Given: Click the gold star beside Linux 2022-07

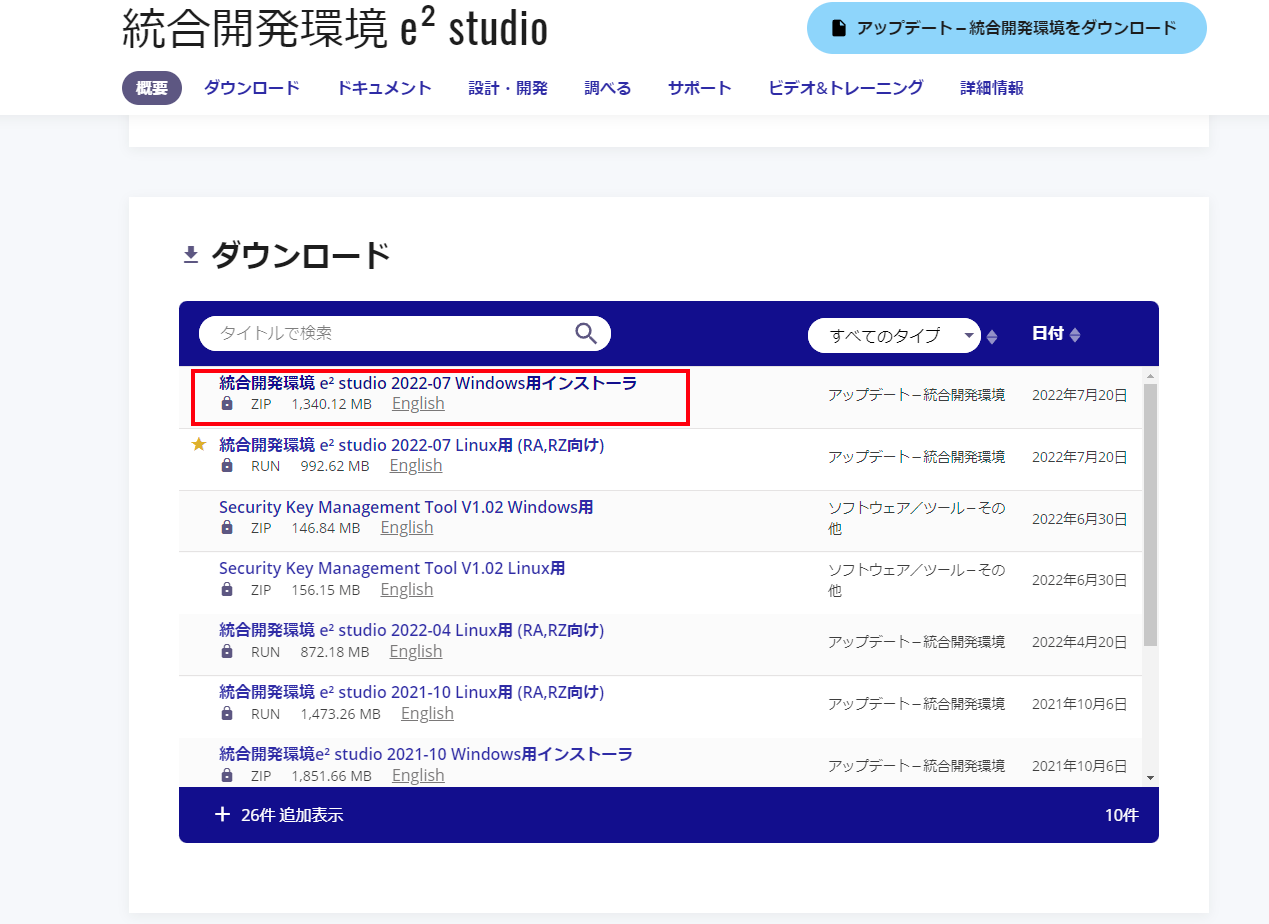Looking at the screenshot, I should pos(198,444).
